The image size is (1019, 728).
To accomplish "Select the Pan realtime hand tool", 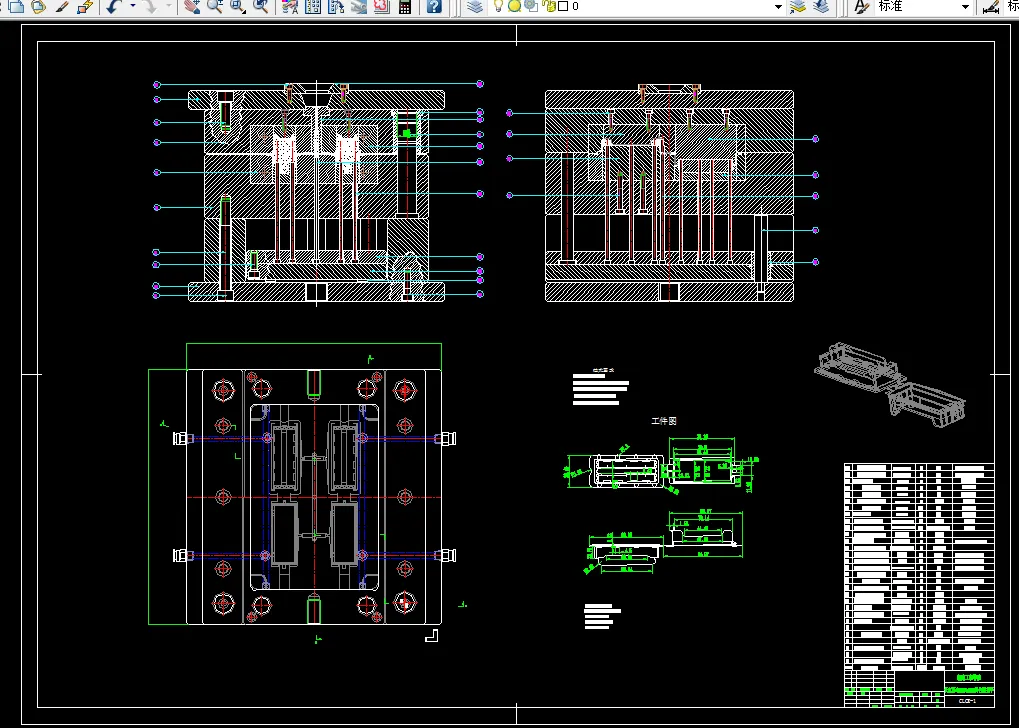I will click(x=190, y=6).
